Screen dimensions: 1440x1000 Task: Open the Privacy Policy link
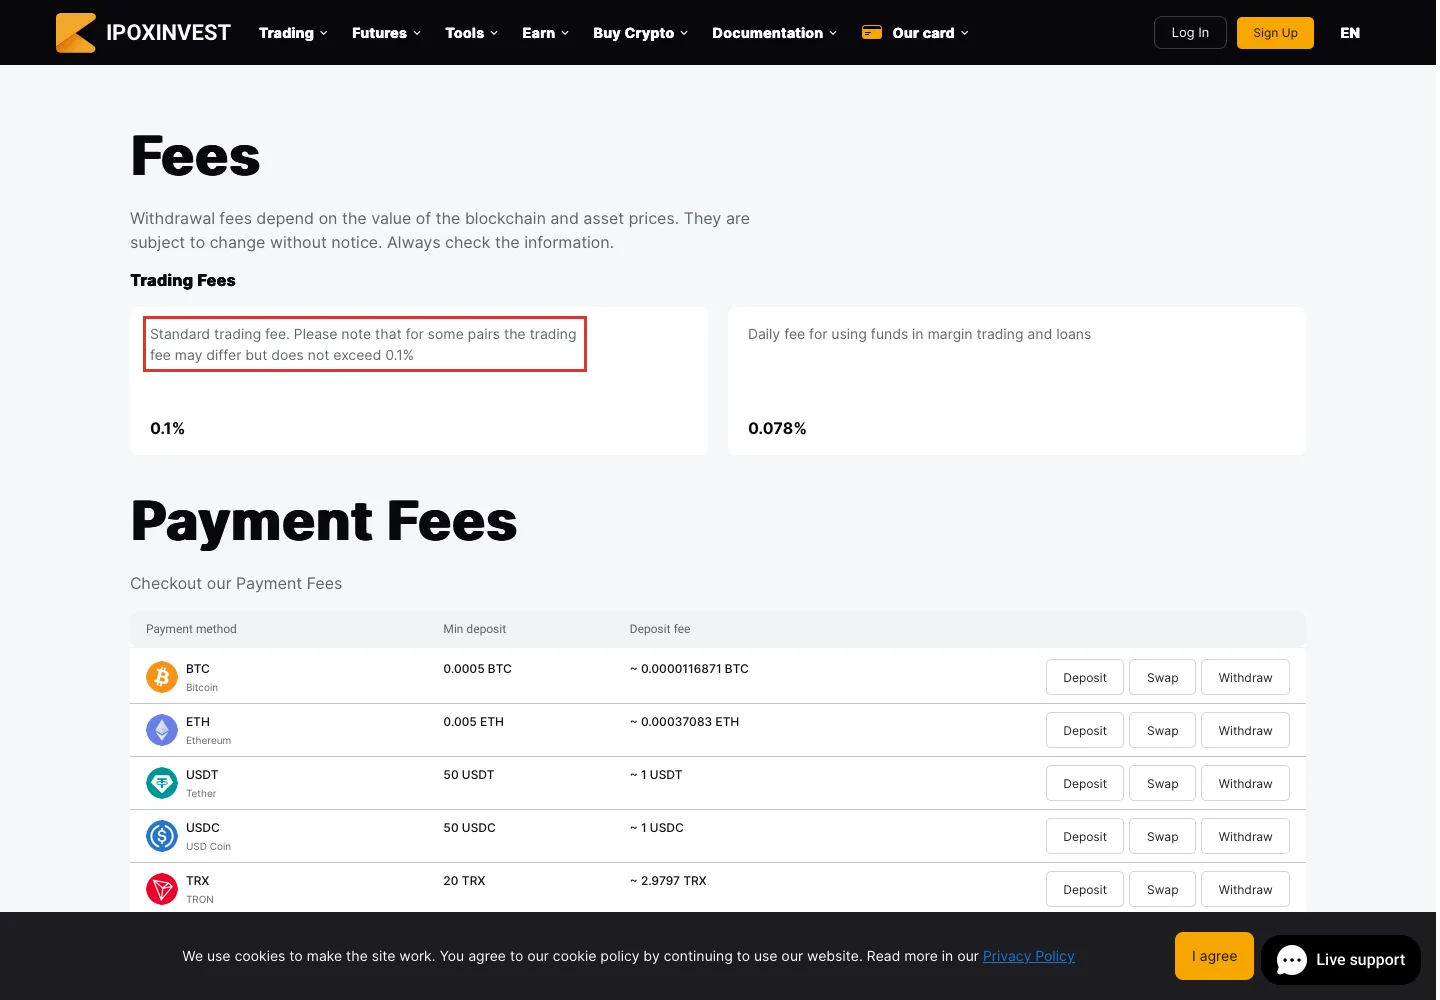coord(1028,956)
